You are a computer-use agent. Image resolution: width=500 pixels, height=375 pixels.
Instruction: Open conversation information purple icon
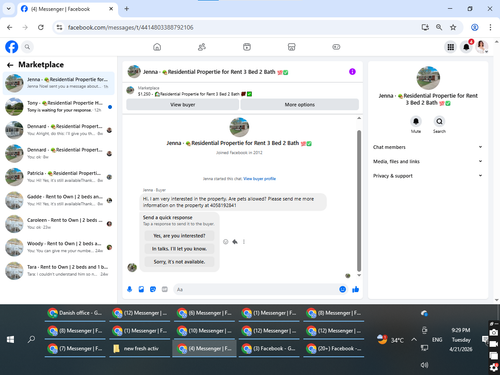(x=352, y=72)
